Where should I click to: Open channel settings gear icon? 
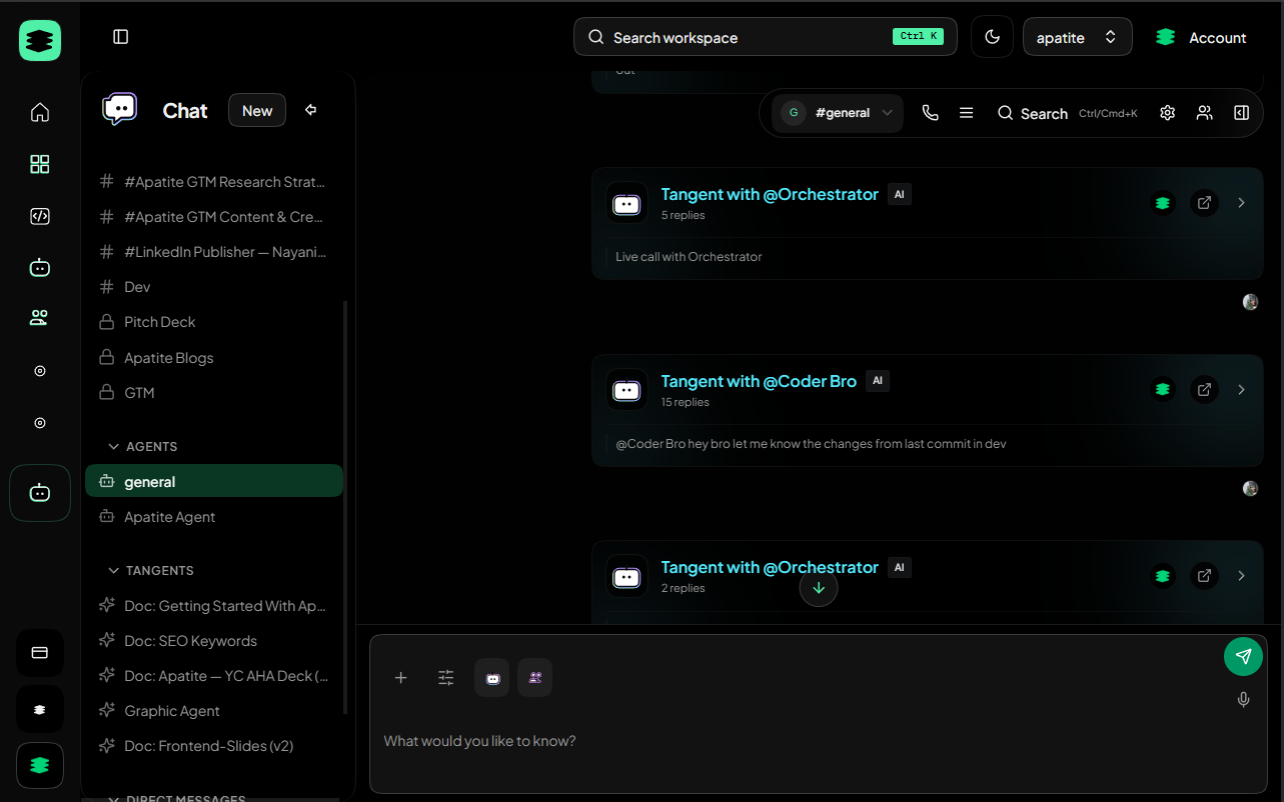1167,113
